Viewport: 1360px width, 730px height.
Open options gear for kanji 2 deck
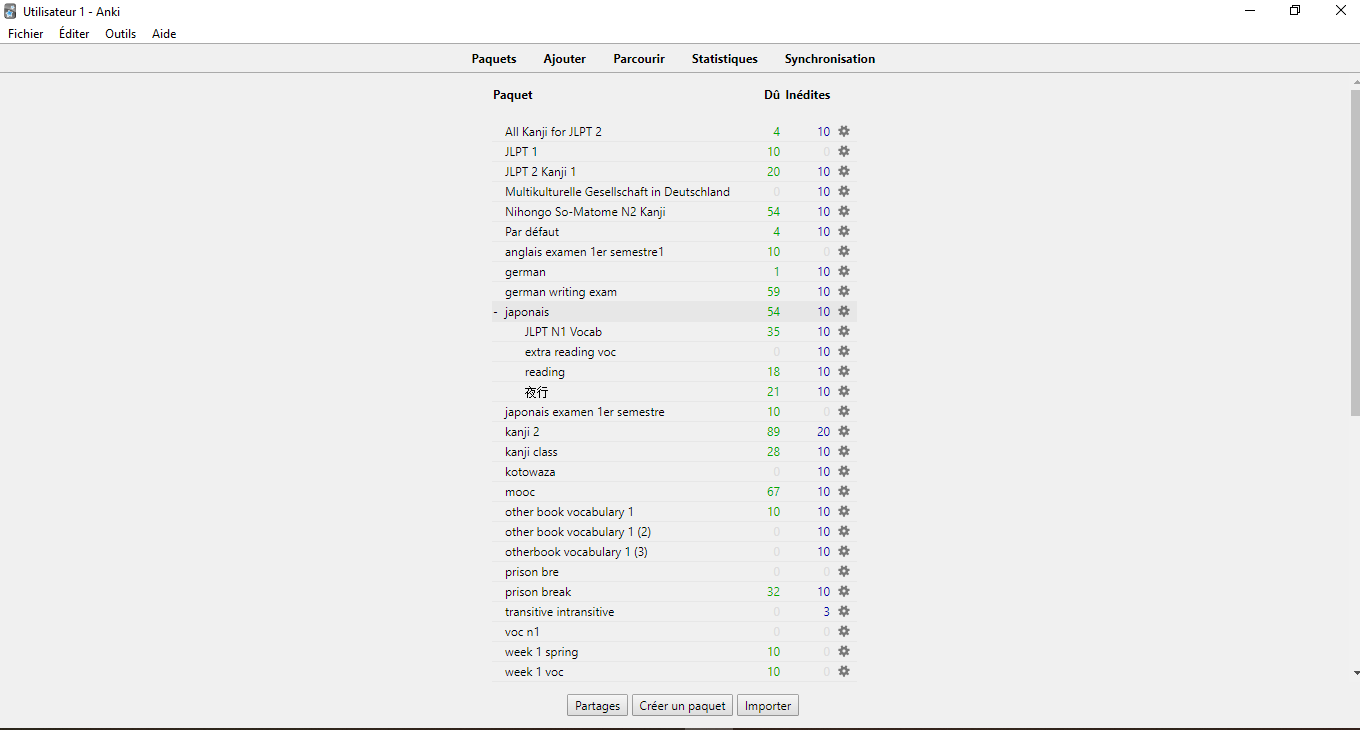click(x=844, y=431)
